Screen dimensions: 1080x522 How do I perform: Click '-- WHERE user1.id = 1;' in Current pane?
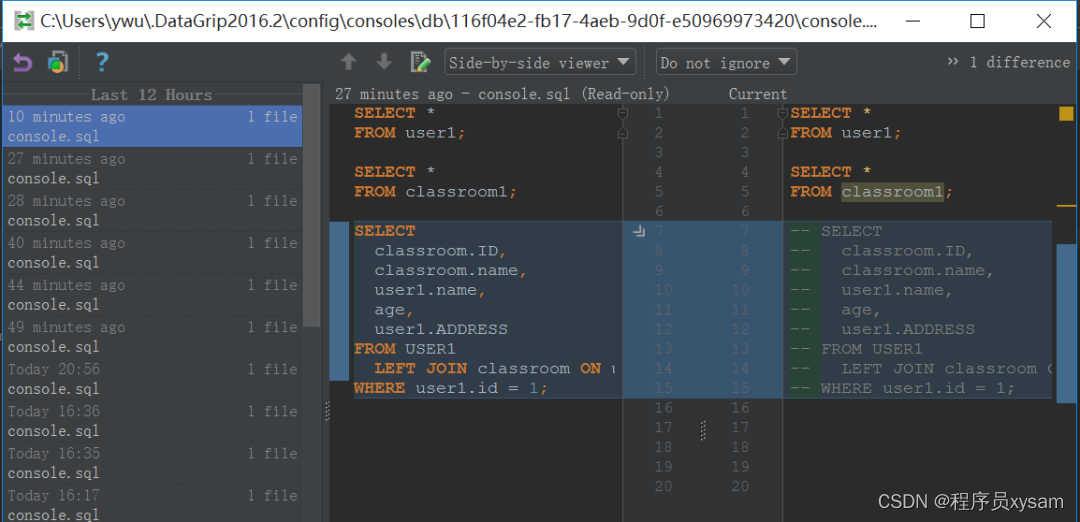click(903, 388)
